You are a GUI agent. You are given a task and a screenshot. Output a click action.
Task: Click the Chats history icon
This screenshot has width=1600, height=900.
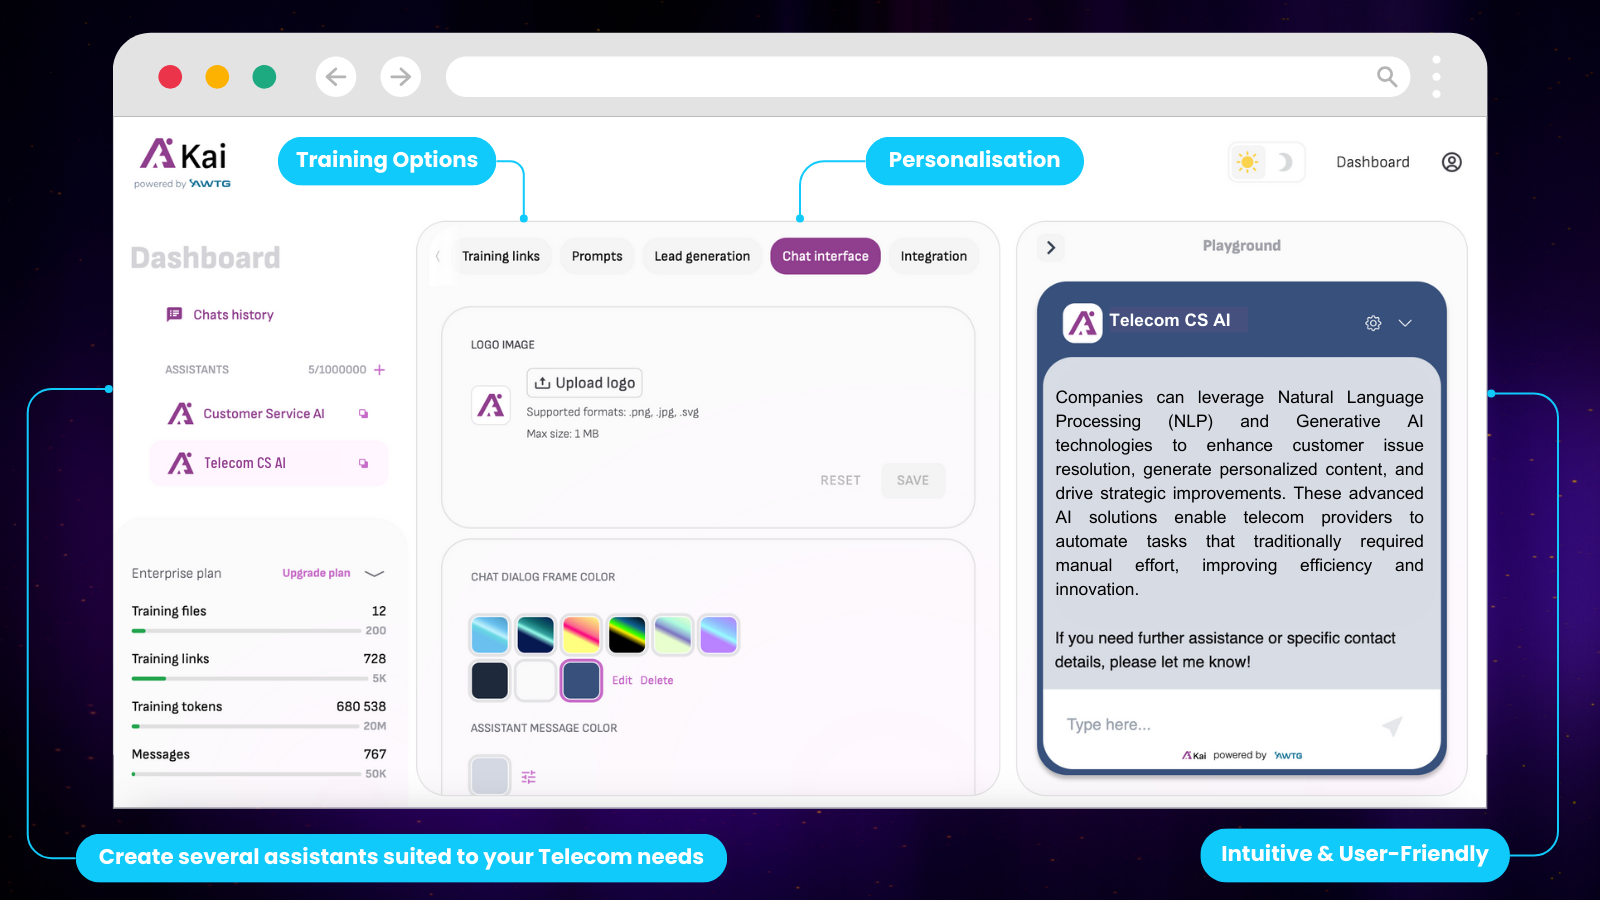pyautogui.click(x=174, y=314)
